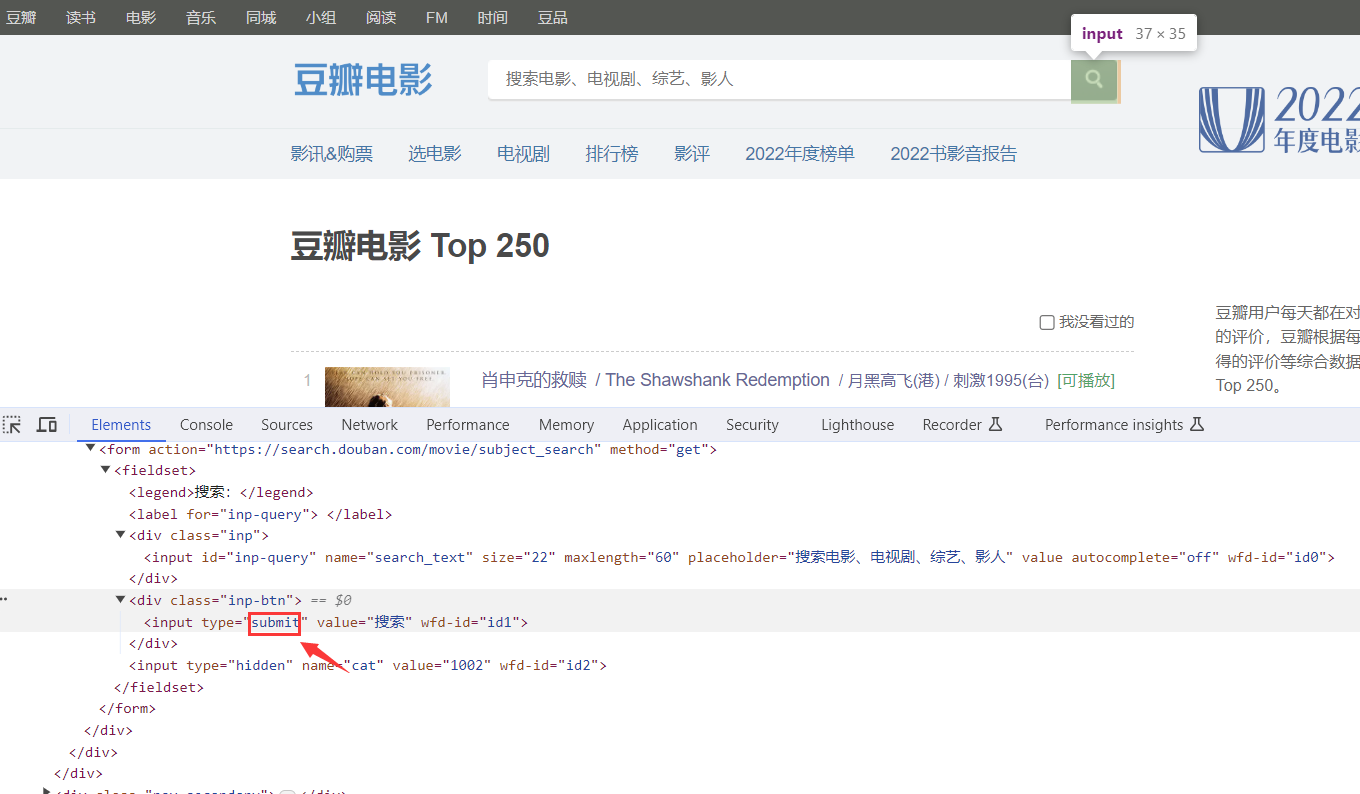Open the Application tab
Screen dimensions: 1360x794
[660, 425]
